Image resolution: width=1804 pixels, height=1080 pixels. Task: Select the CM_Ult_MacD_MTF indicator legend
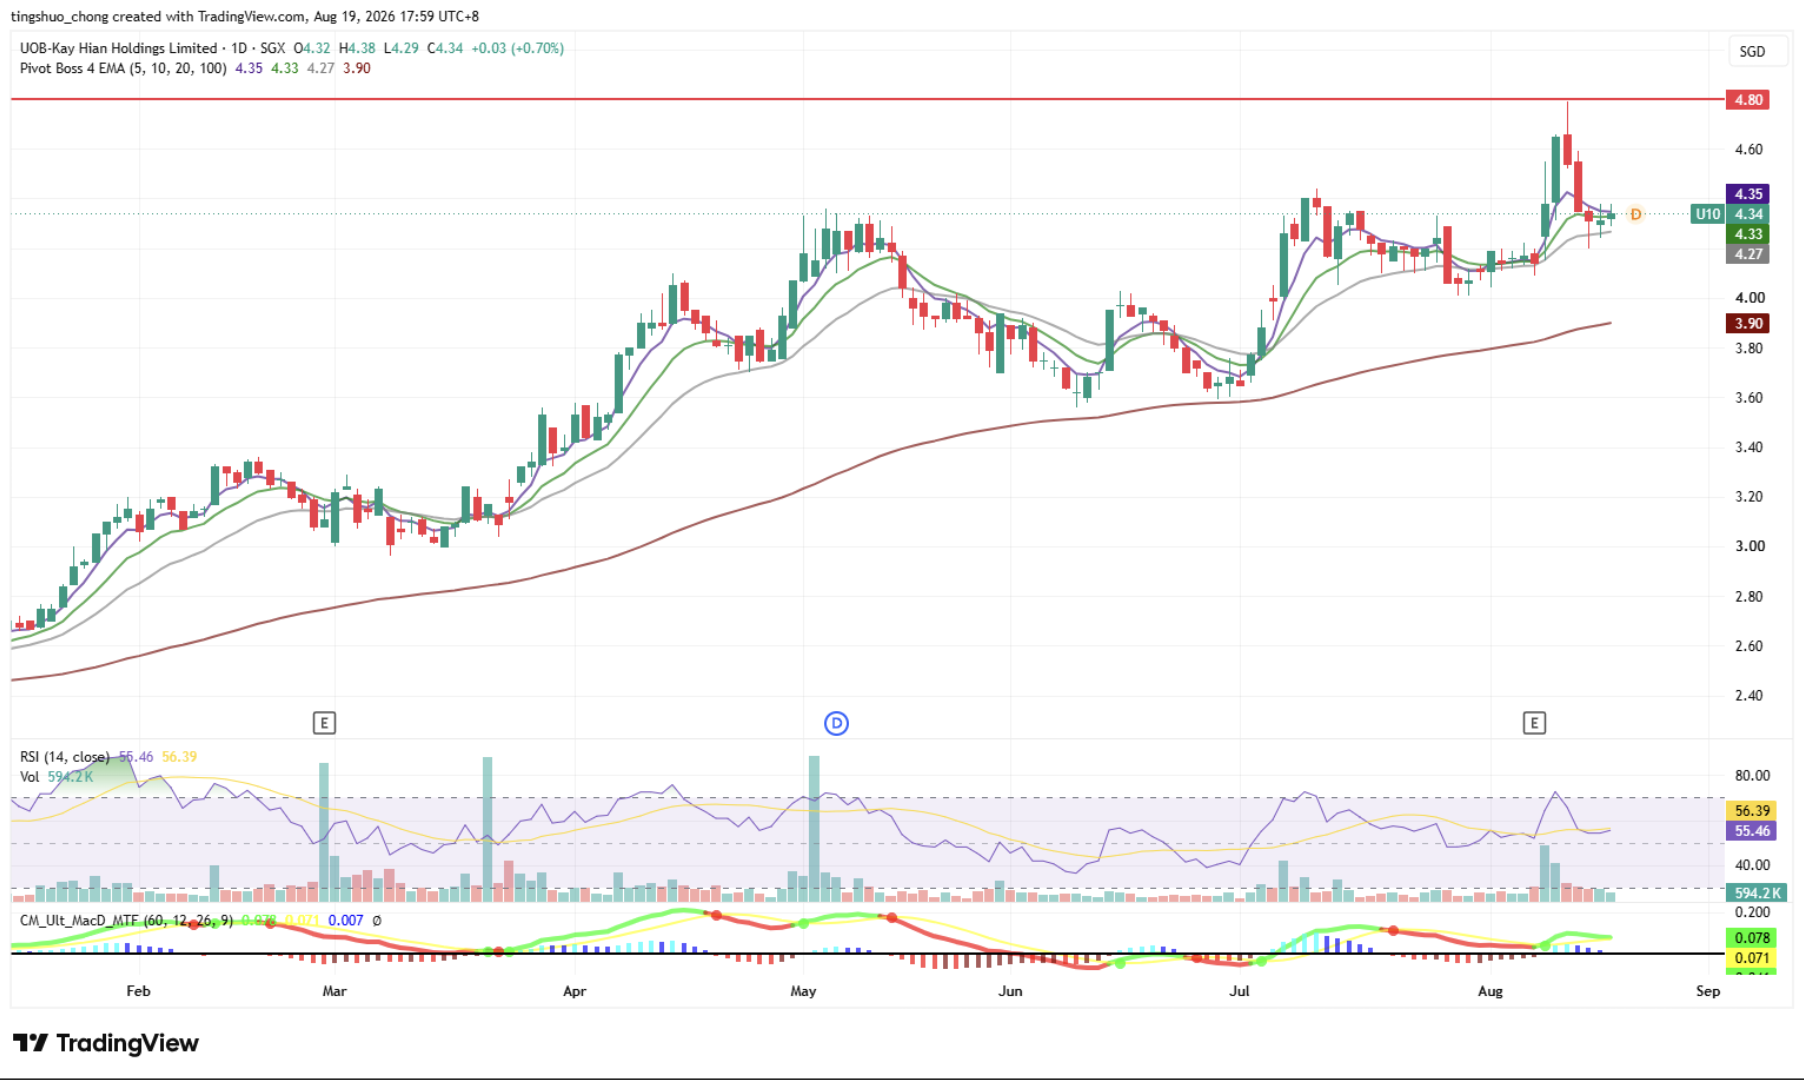tap(126, 920)
